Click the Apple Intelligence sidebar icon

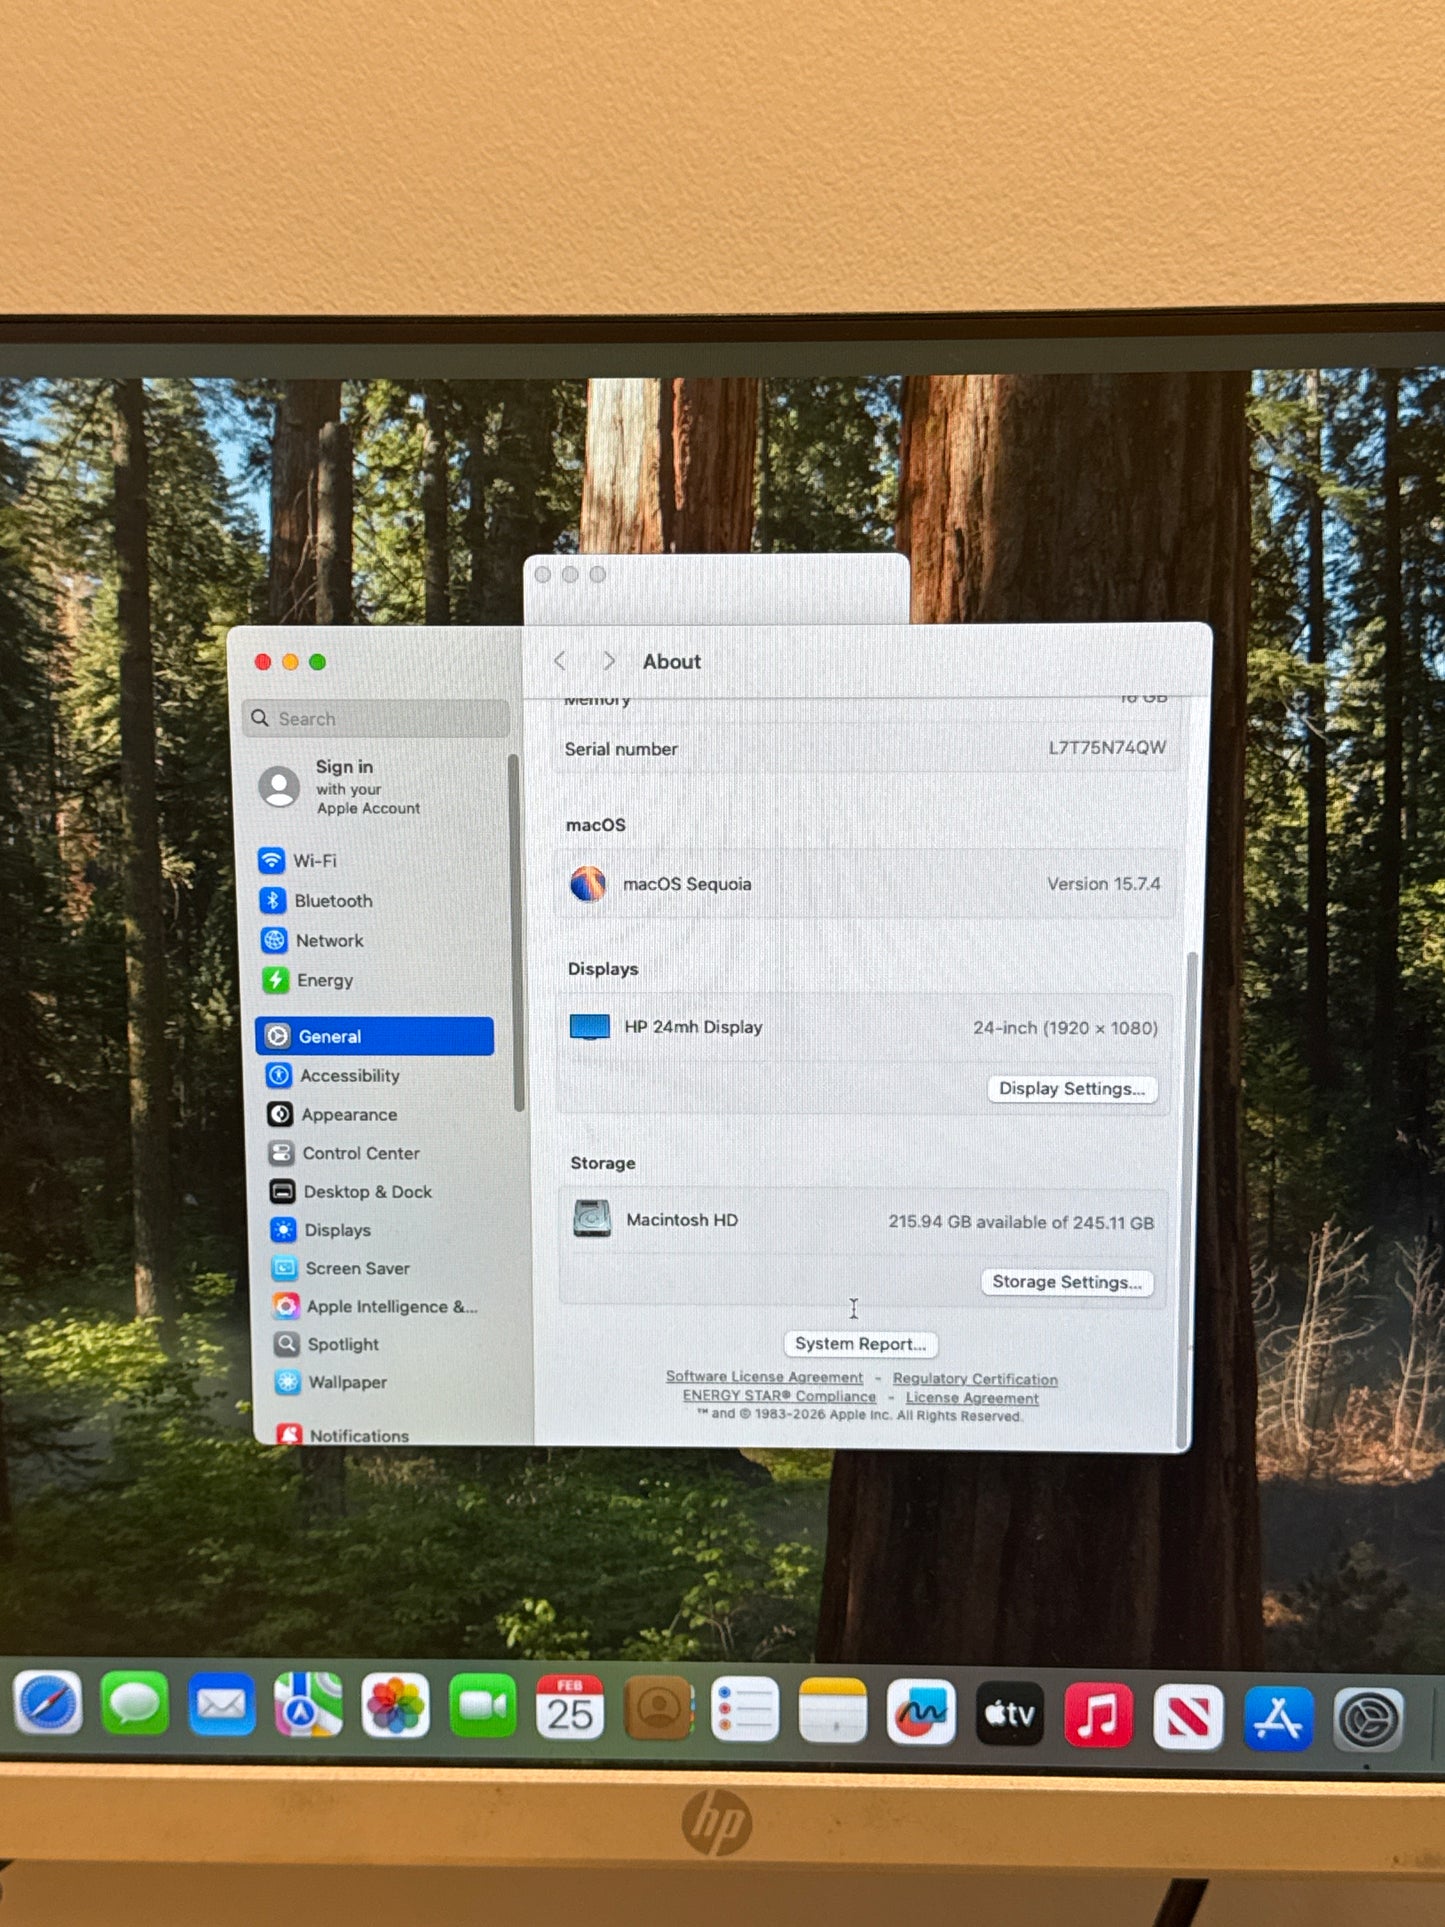[x=286, y=1306]
